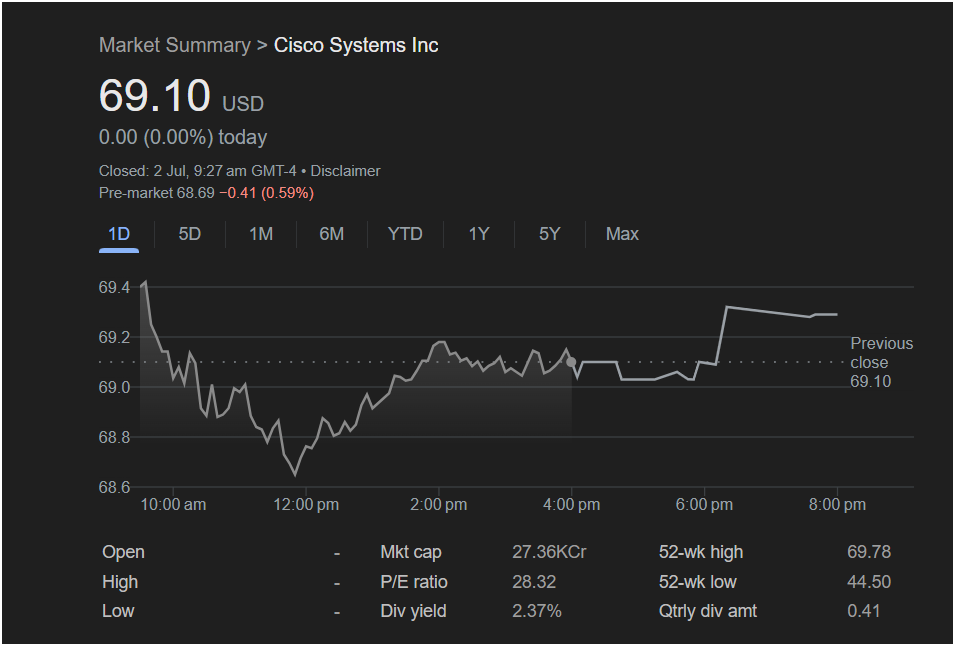
Task: Click the 68.8 y-axis label
Action: (x=115, y=437)
